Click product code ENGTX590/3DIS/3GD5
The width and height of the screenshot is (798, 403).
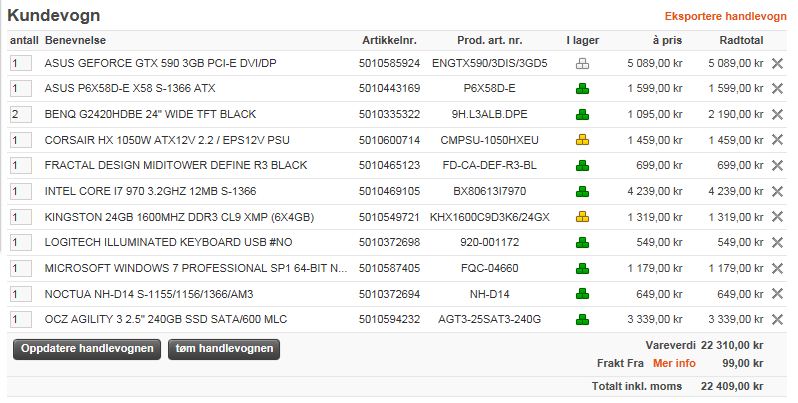[x=490, y=63]
